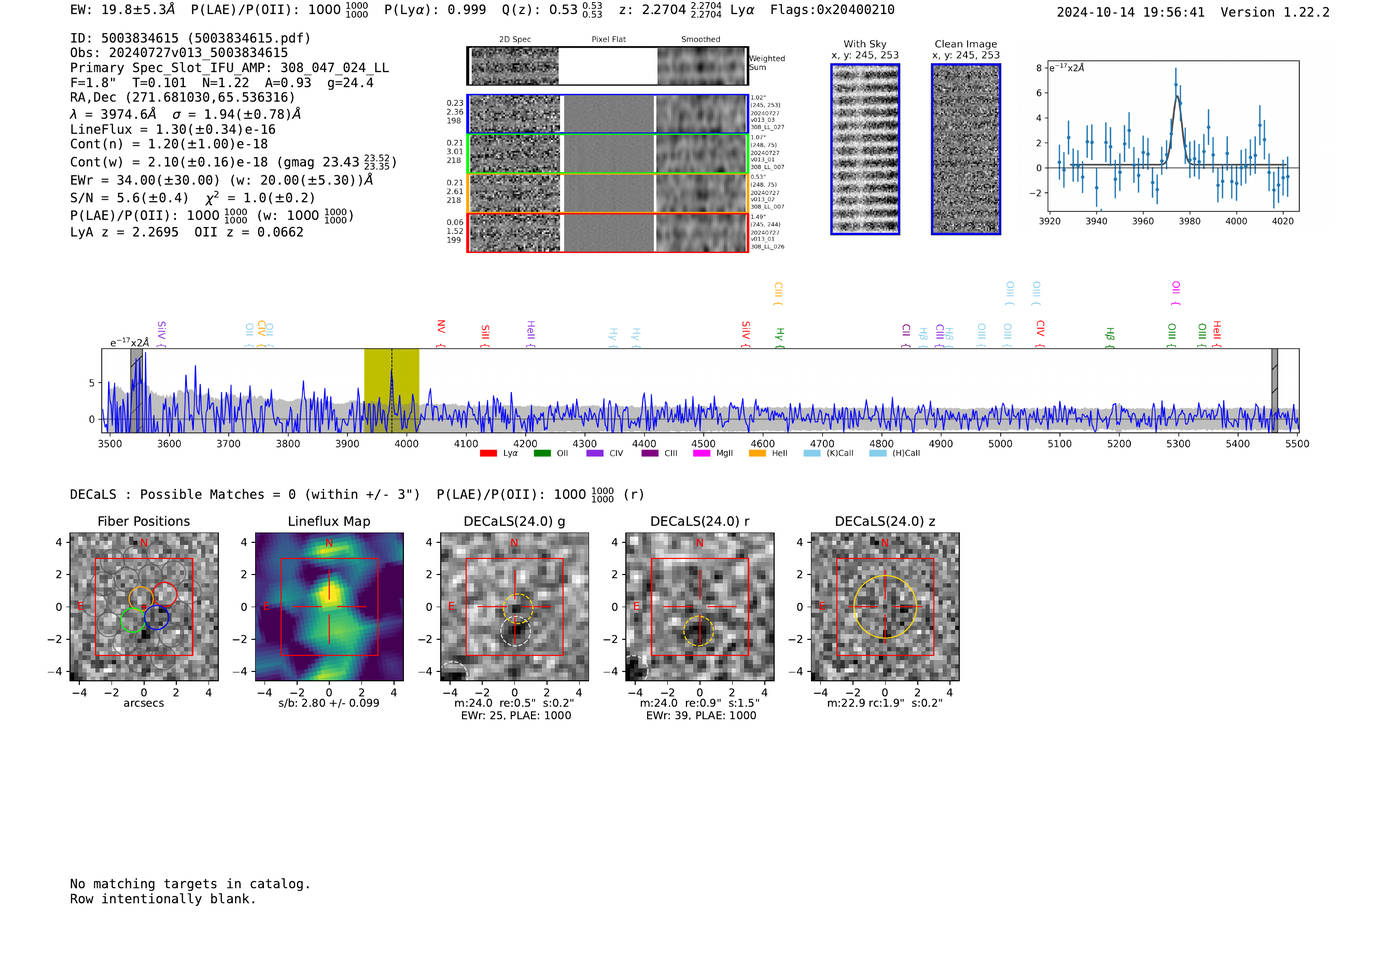The image size is (1400, 953).
Task: Open the Clean Image cutout
Action: [966, 149]
